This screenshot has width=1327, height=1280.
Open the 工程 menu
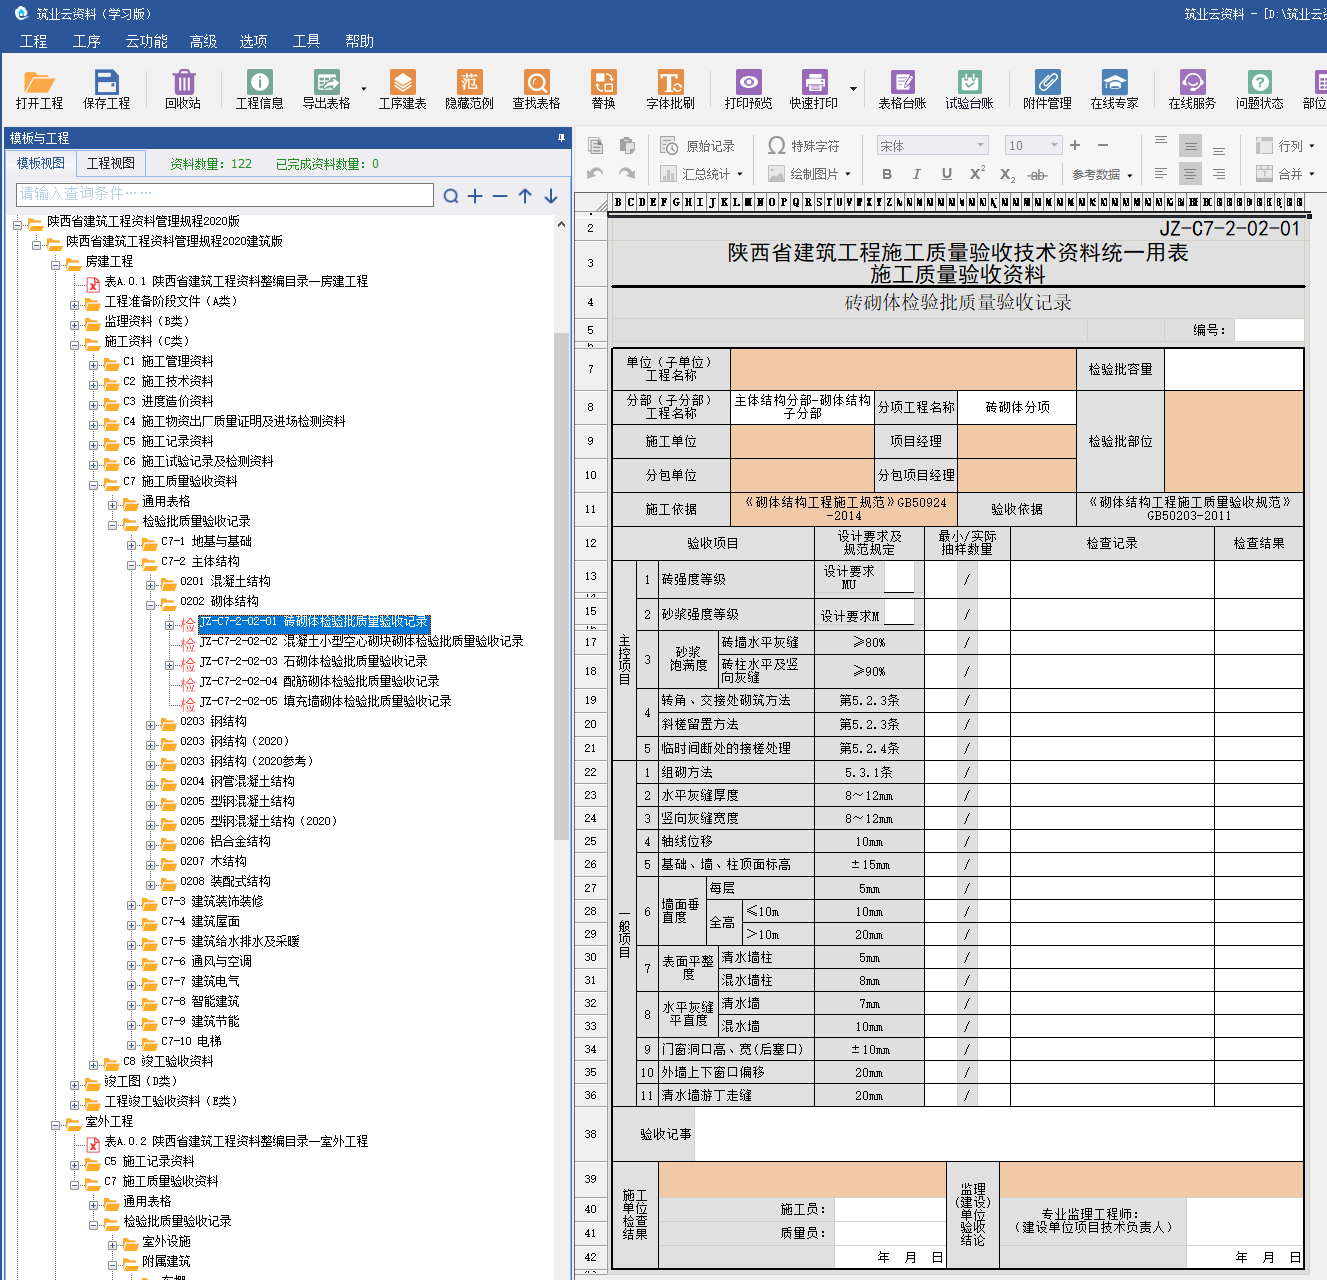click(33, 41)
